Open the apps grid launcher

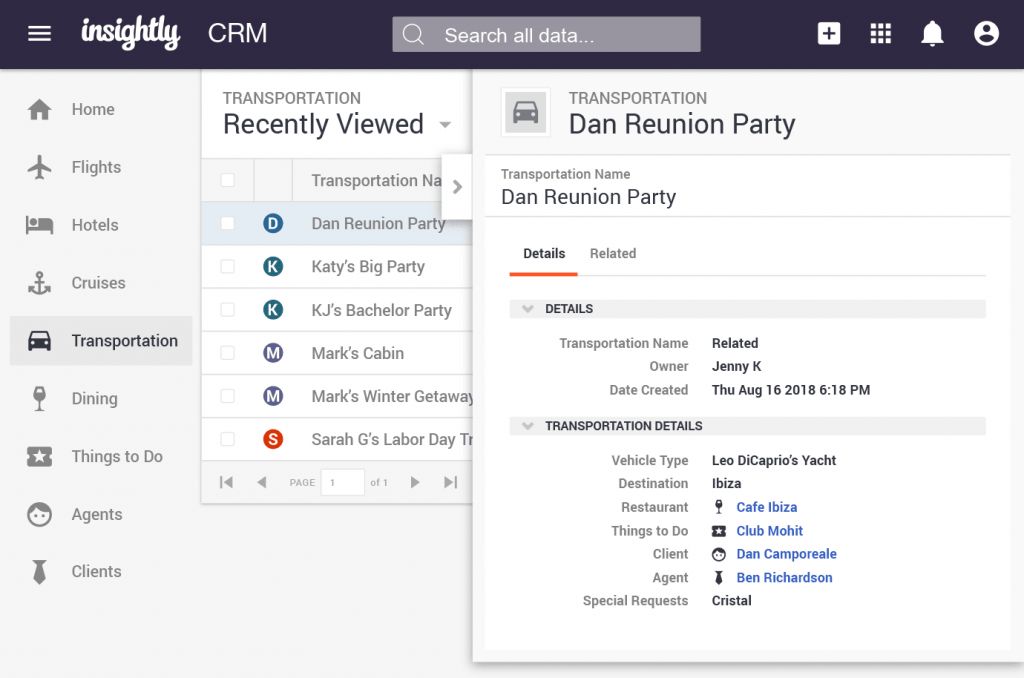click(880, 34)
